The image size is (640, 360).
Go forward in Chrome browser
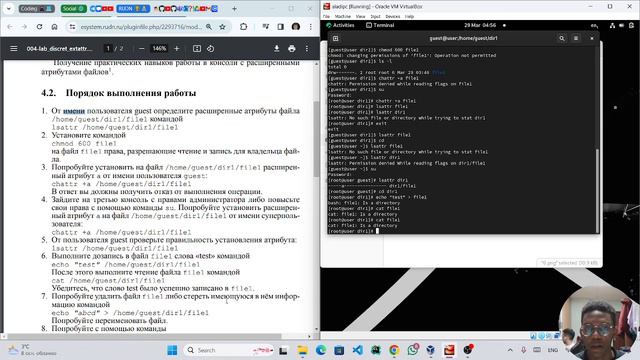tap(24, 27)
